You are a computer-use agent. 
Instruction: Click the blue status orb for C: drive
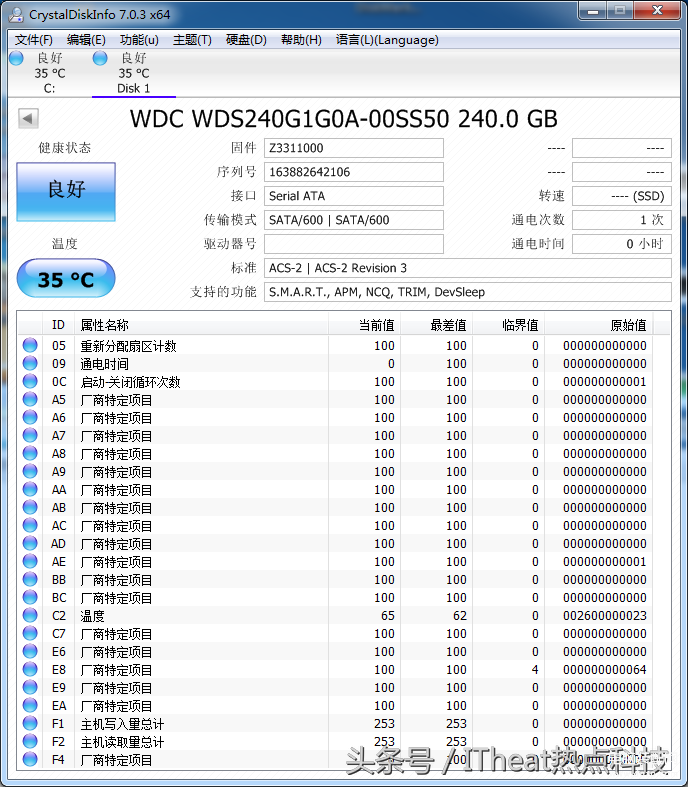(x=17, y=58)
